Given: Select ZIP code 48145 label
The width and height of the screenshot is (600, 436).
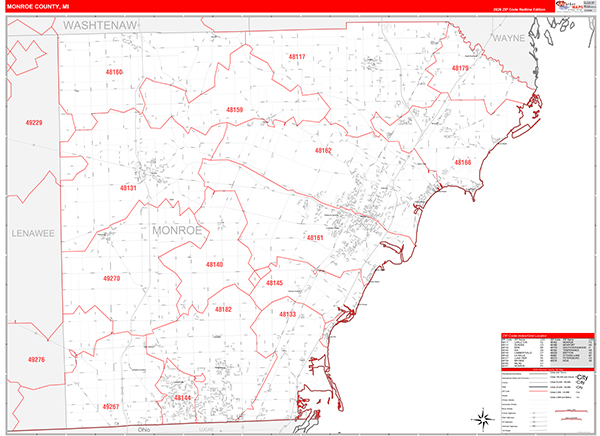Looking at the screenshot, I should (274, 283).
